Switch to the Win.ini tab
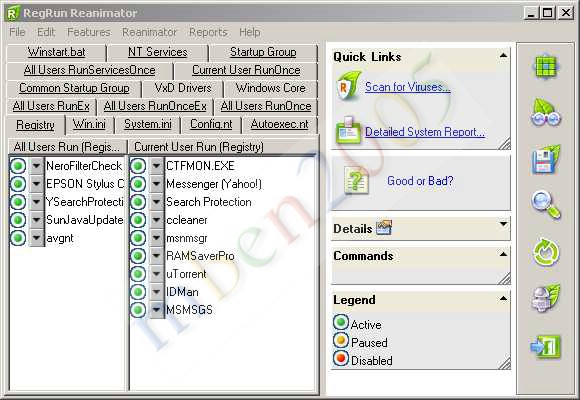Image resolution: width=580 pixels, height=400 pixels. (90, 124)
